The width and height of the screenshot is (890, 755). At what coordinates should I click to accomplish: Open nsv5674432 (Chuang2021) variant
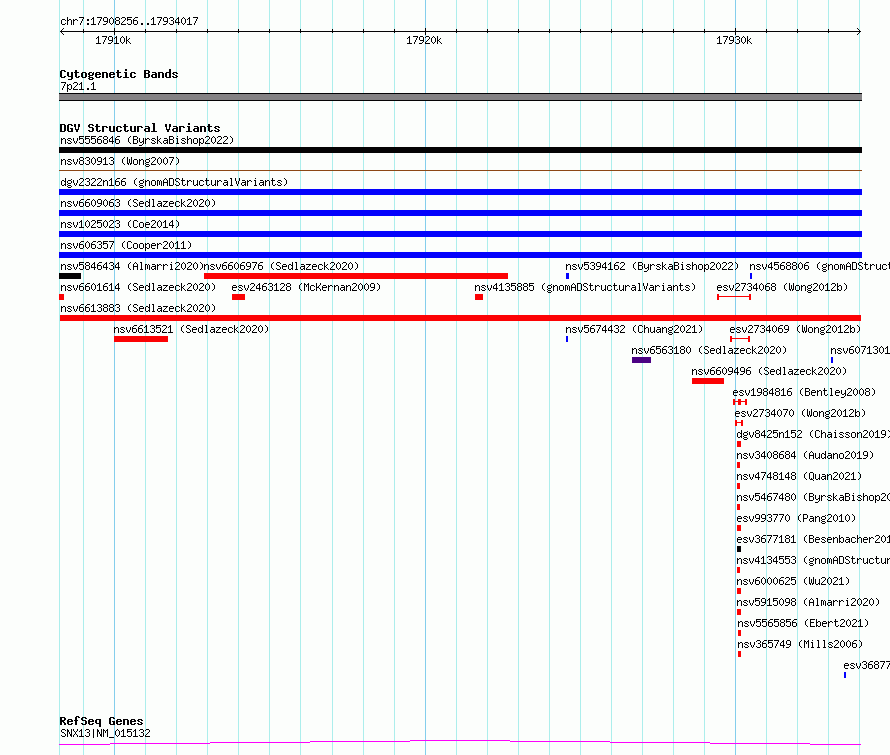coord(634,329)
